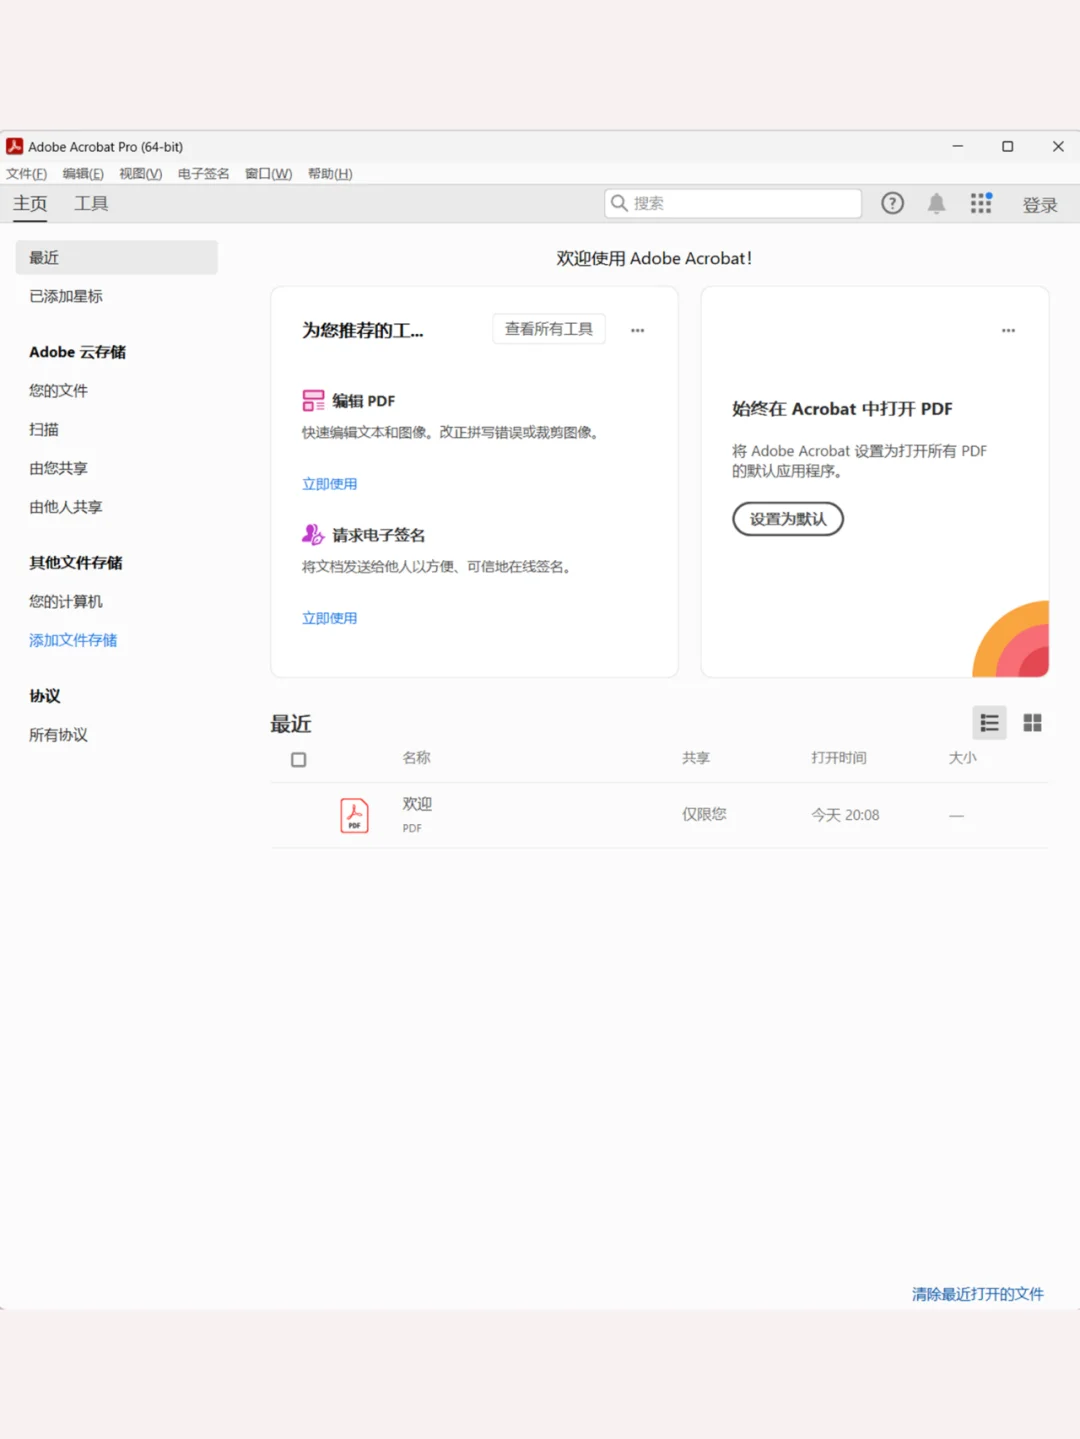This screenshot has height=1439, width=1080.
Task: Check the select-all checkbox above recent files
Action: tap(298, 759)
